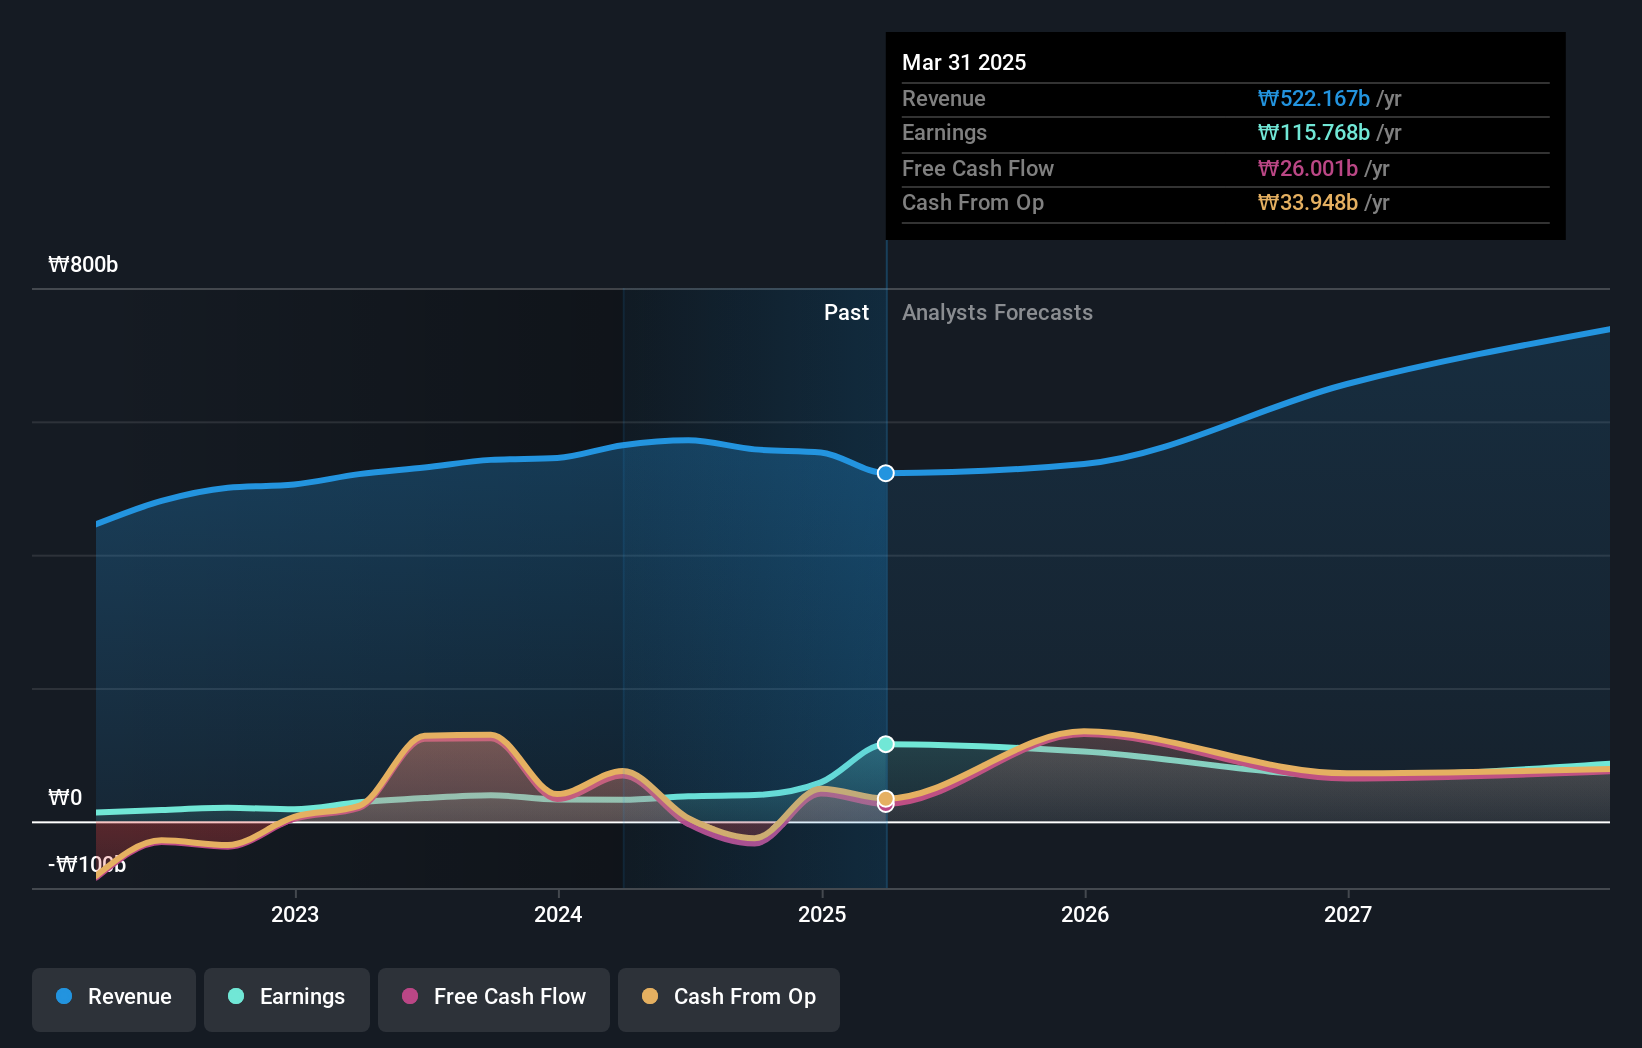Click the blue Revenue legend dot
Image resolution: width=1642 pixels, height=1048 pixels.
[x=64, y=997]
